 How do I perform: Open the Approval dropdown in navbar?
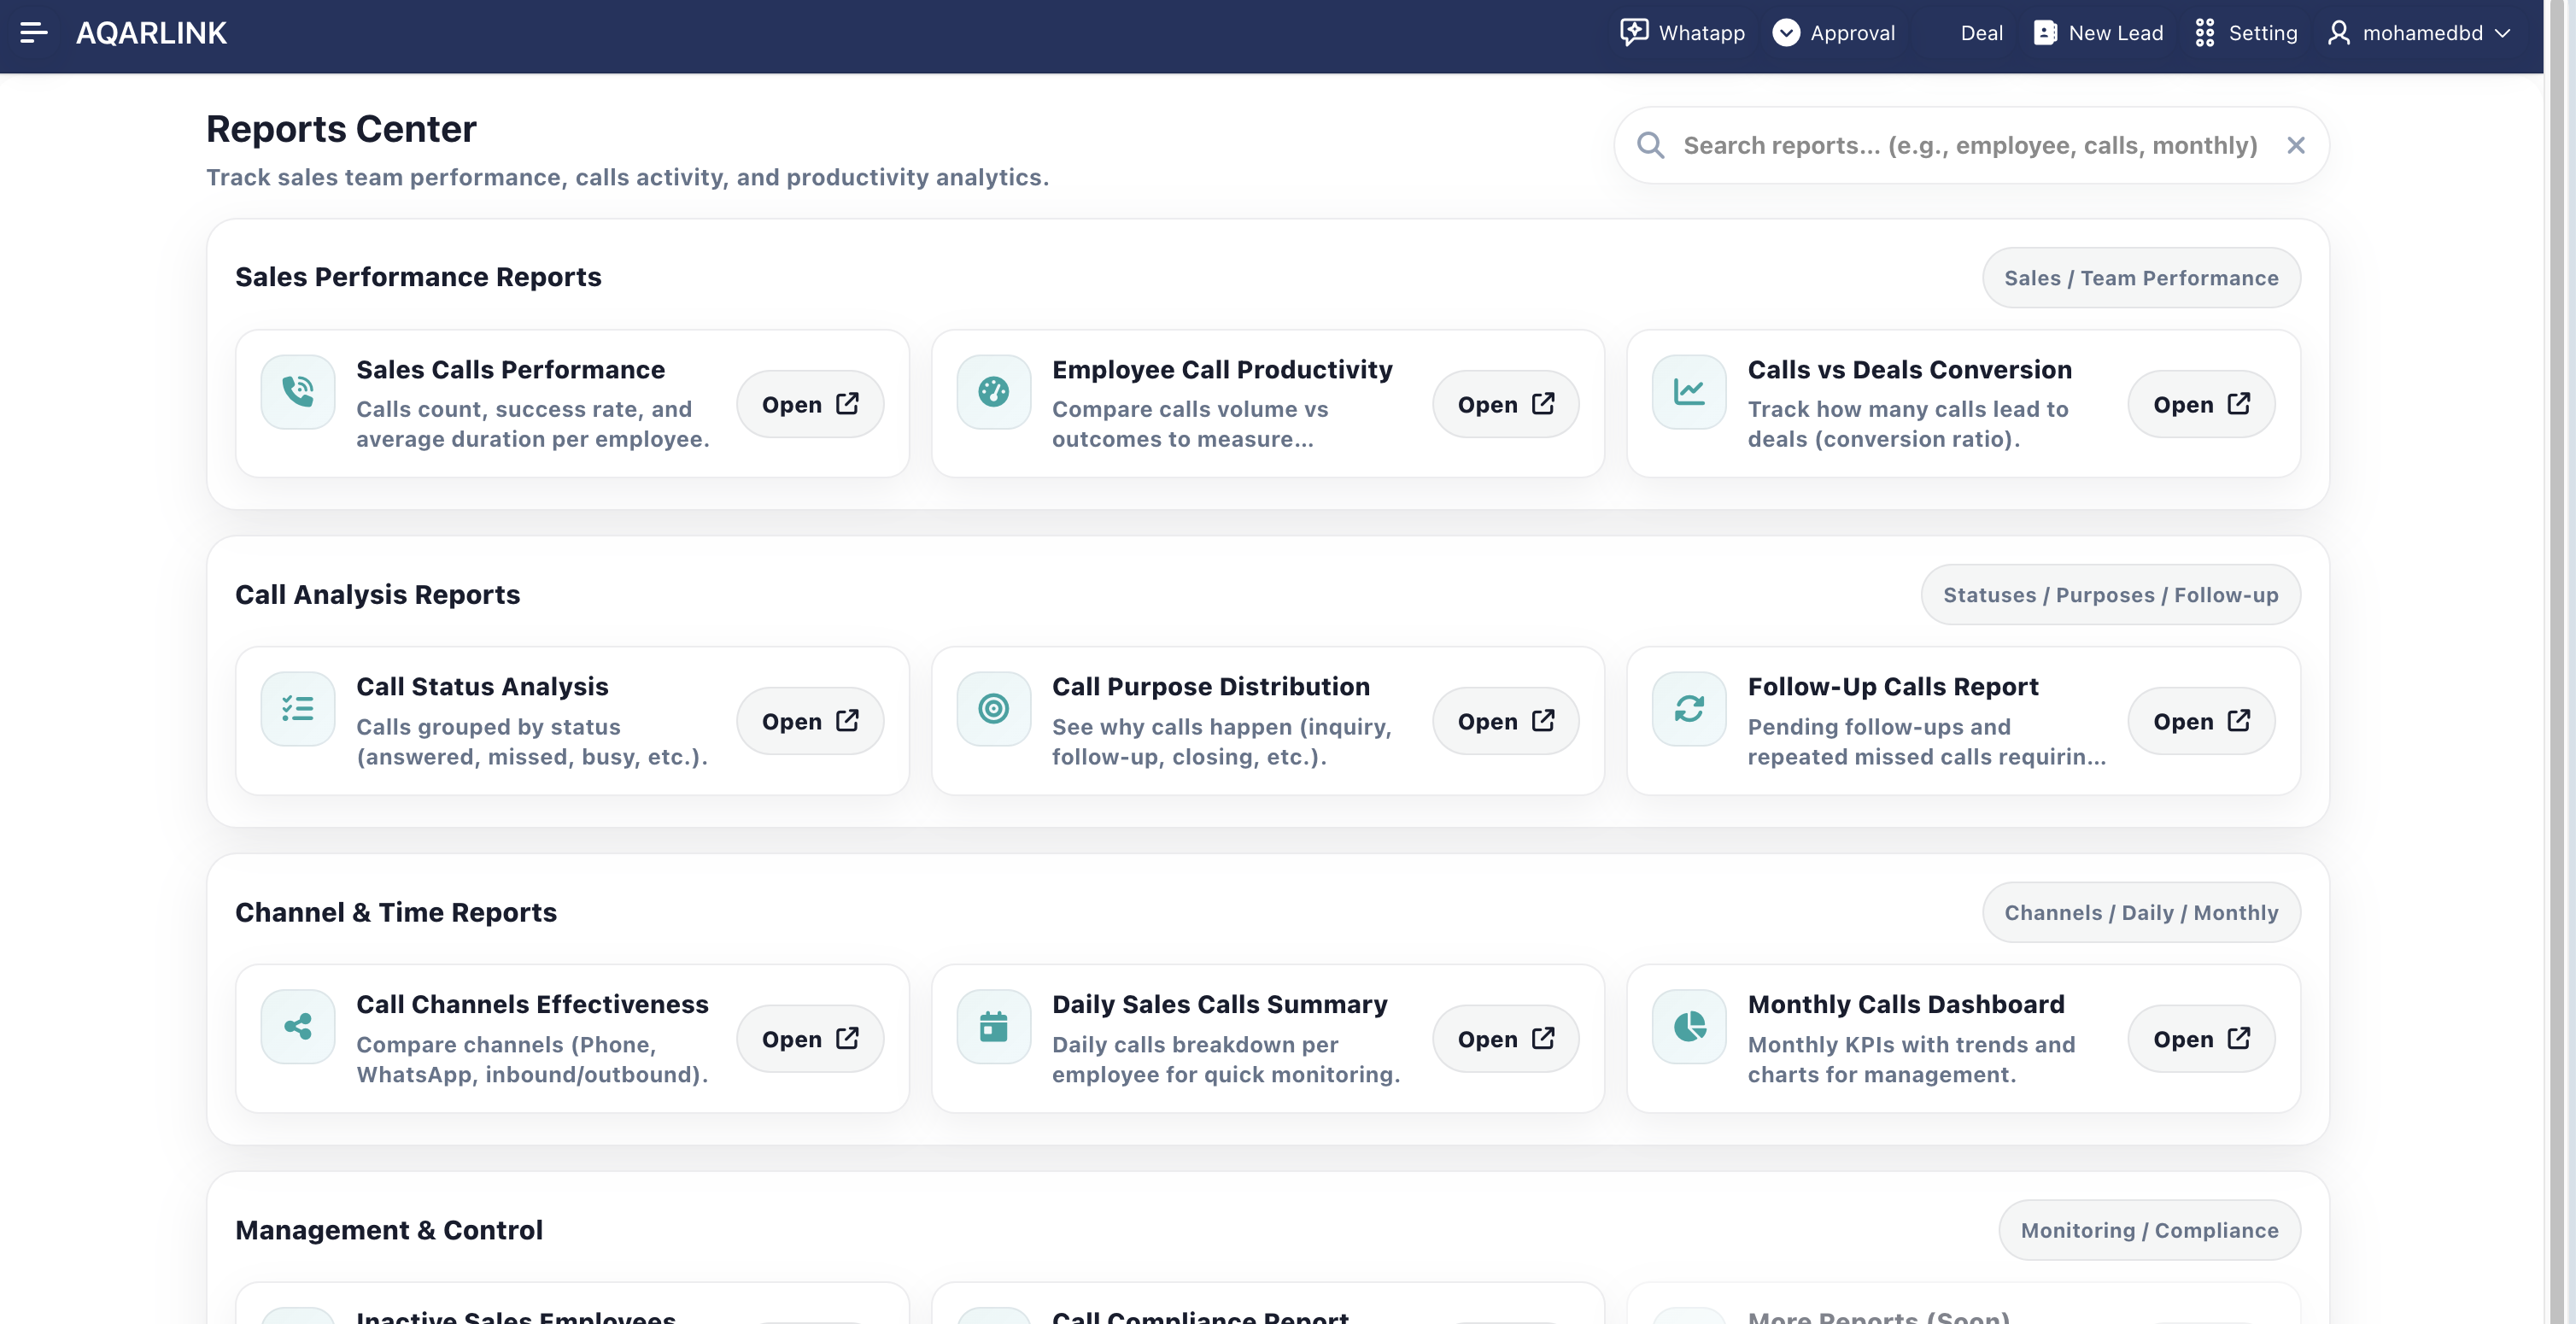coord(1834,33)
